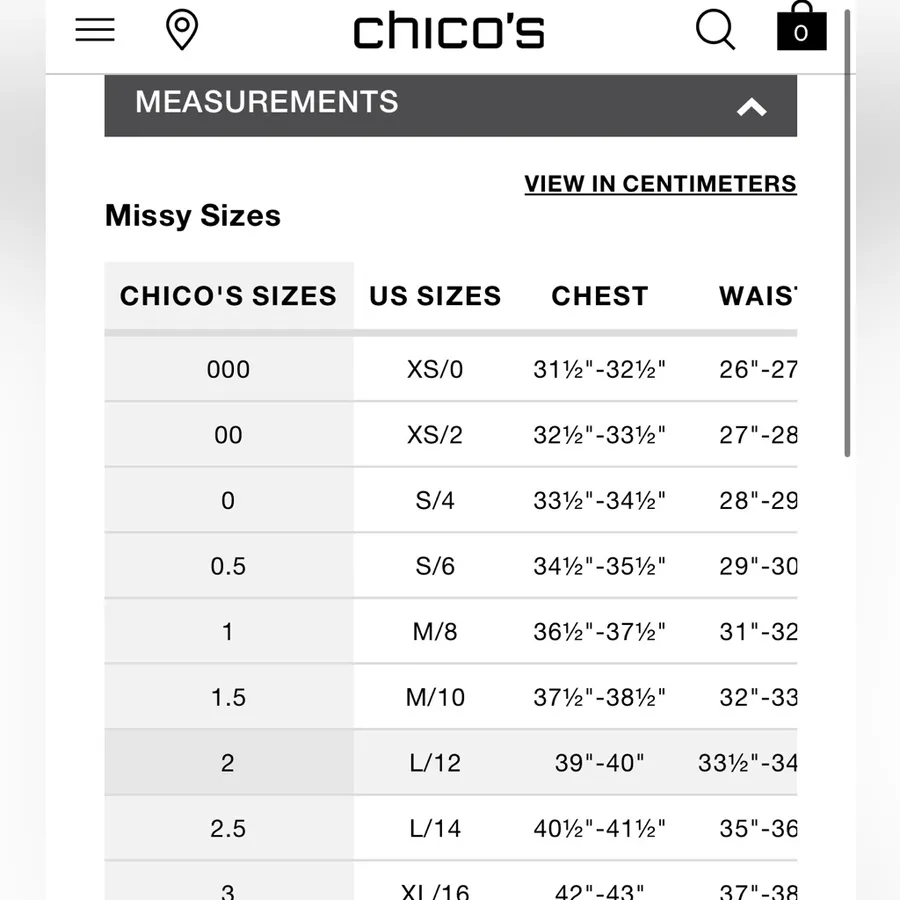The width and height of the screenshot is (900, 900).
Task: Click the Chico's logo
Action: 449,30
